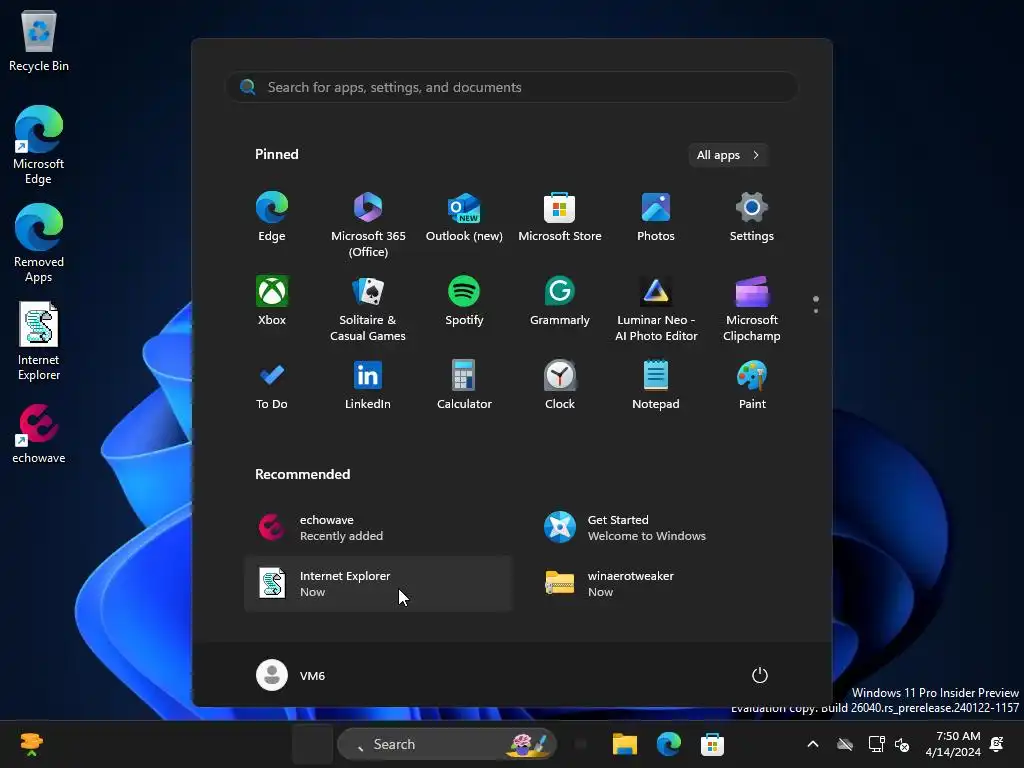Screen dimensions: 1024x768
Task: Launch Calculator from pinned apps
Action: click(x=464, y=385)
